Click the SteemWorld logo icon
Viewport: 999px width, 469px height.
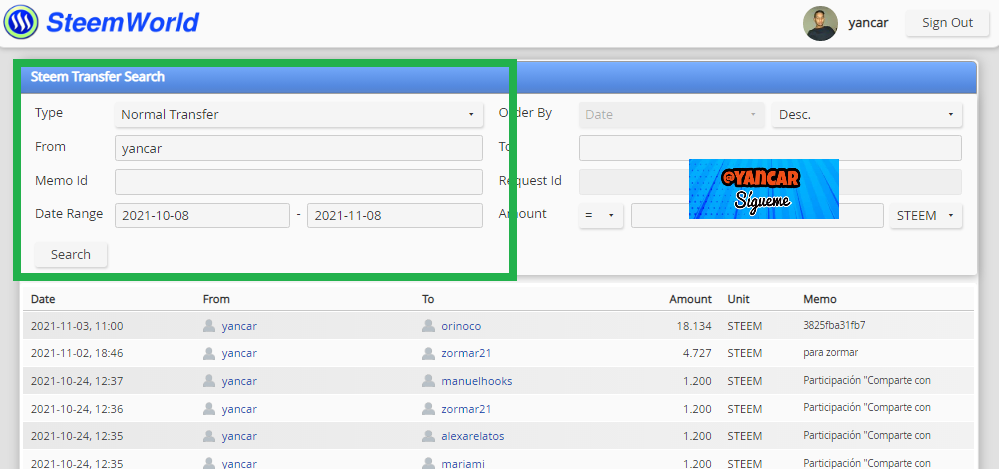(x=21, y=22)
